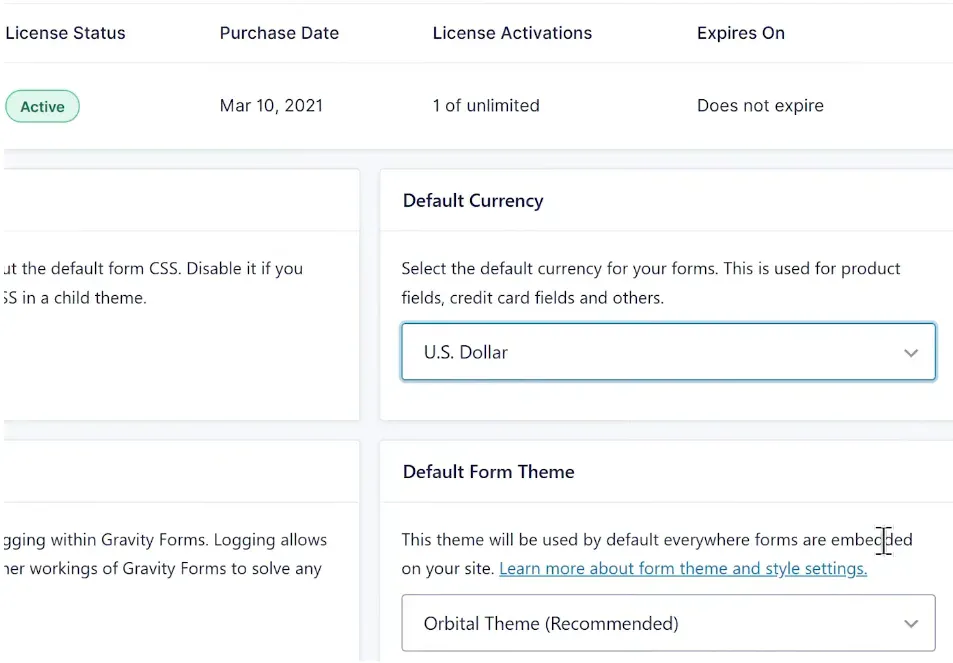
Task: Click the chevron arrow in the U.S. Dollar dropdown
Action: 910,353
